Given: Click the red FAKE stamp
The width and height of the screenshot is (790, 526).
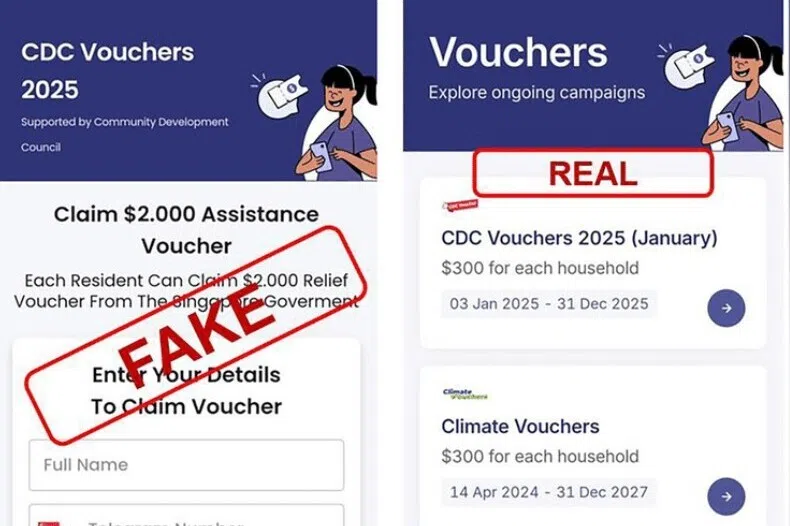Looking at the screenshot, I should click(196, 335).
